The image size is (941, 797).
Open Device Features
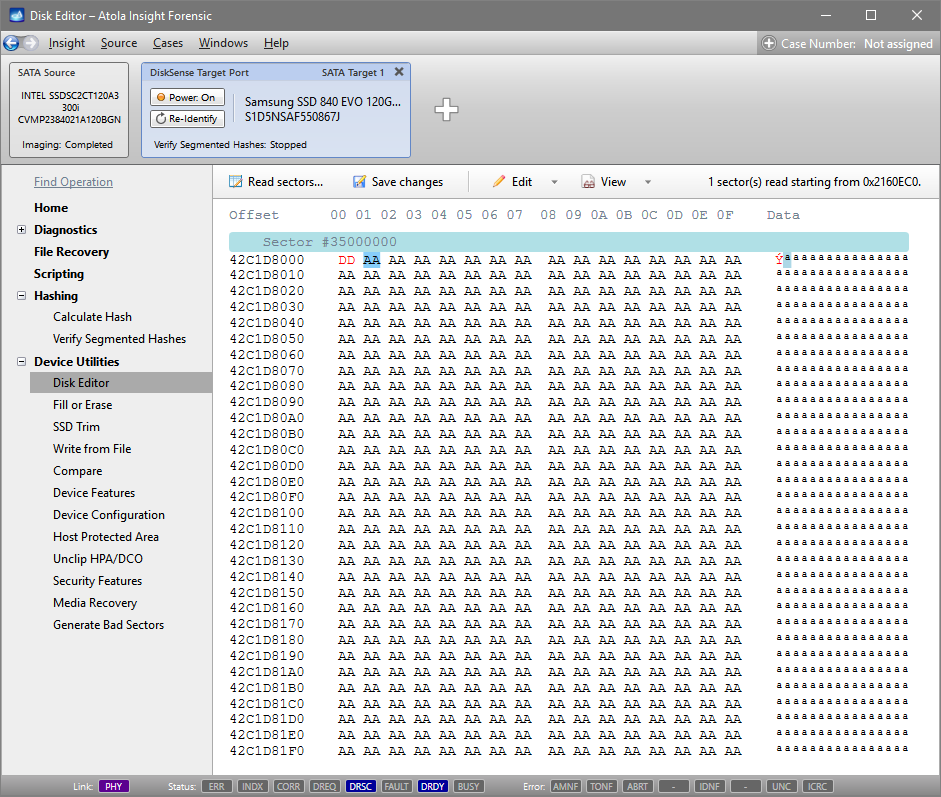click(x=94, y=493)
